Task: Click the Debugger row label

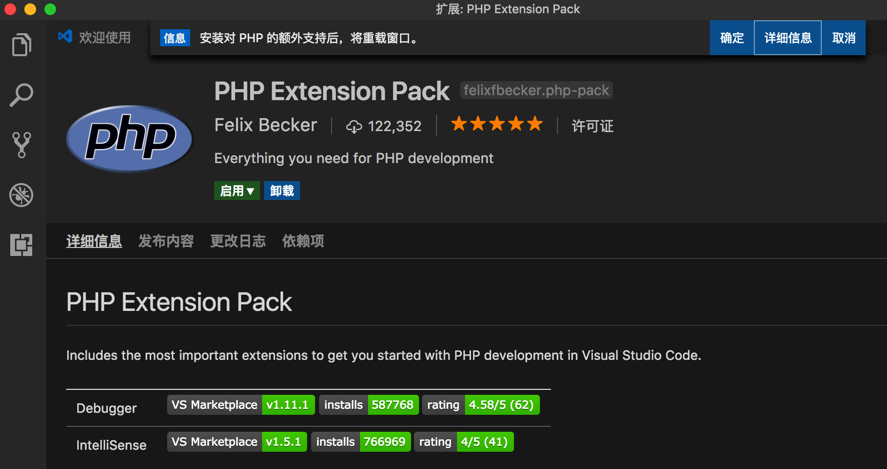Action: pyautogui.click(x=106, y=408)
